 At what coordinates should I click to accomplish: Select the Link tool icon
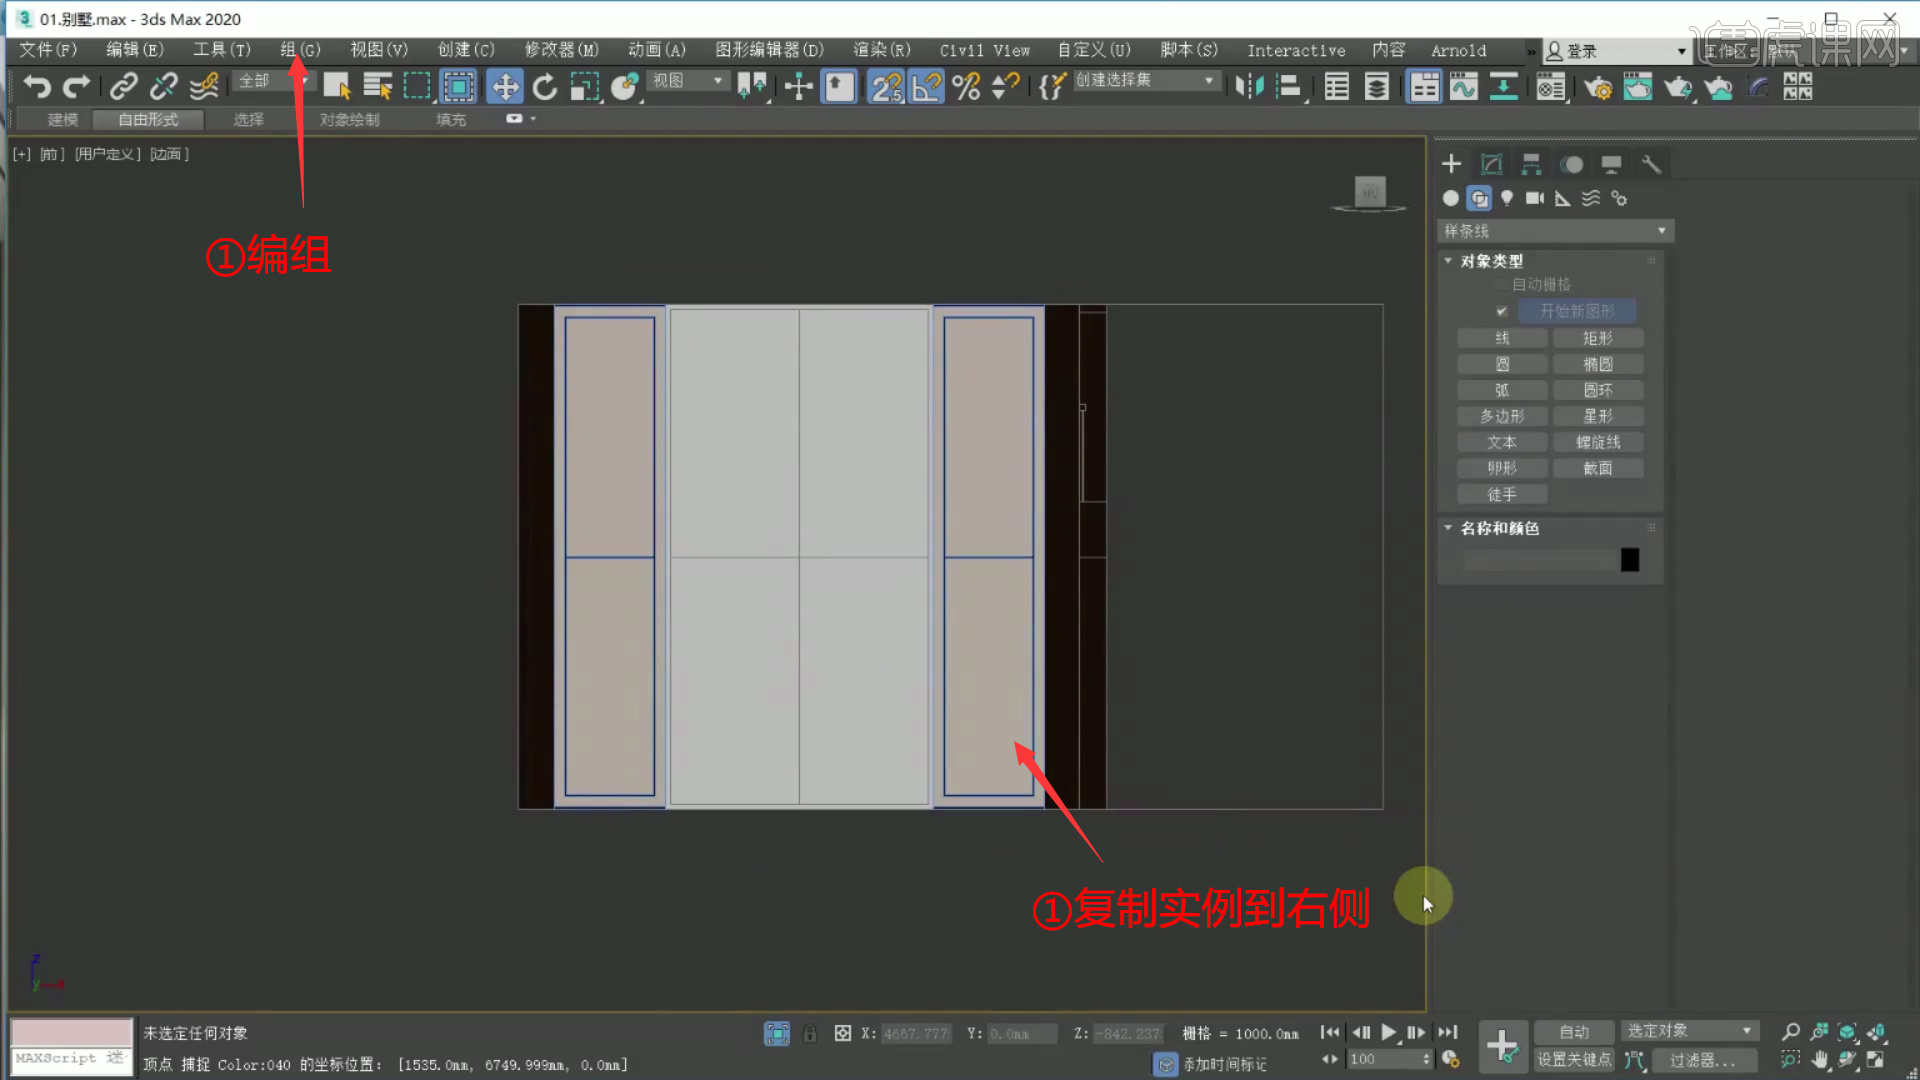pos(124,87)
